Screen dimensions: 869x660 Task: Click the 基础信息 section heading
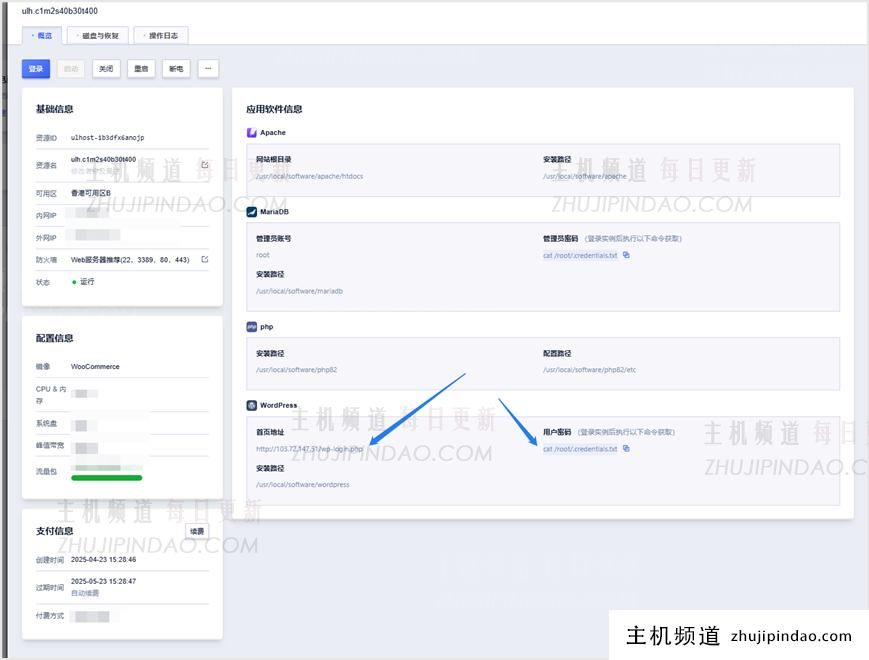(54, 109)
